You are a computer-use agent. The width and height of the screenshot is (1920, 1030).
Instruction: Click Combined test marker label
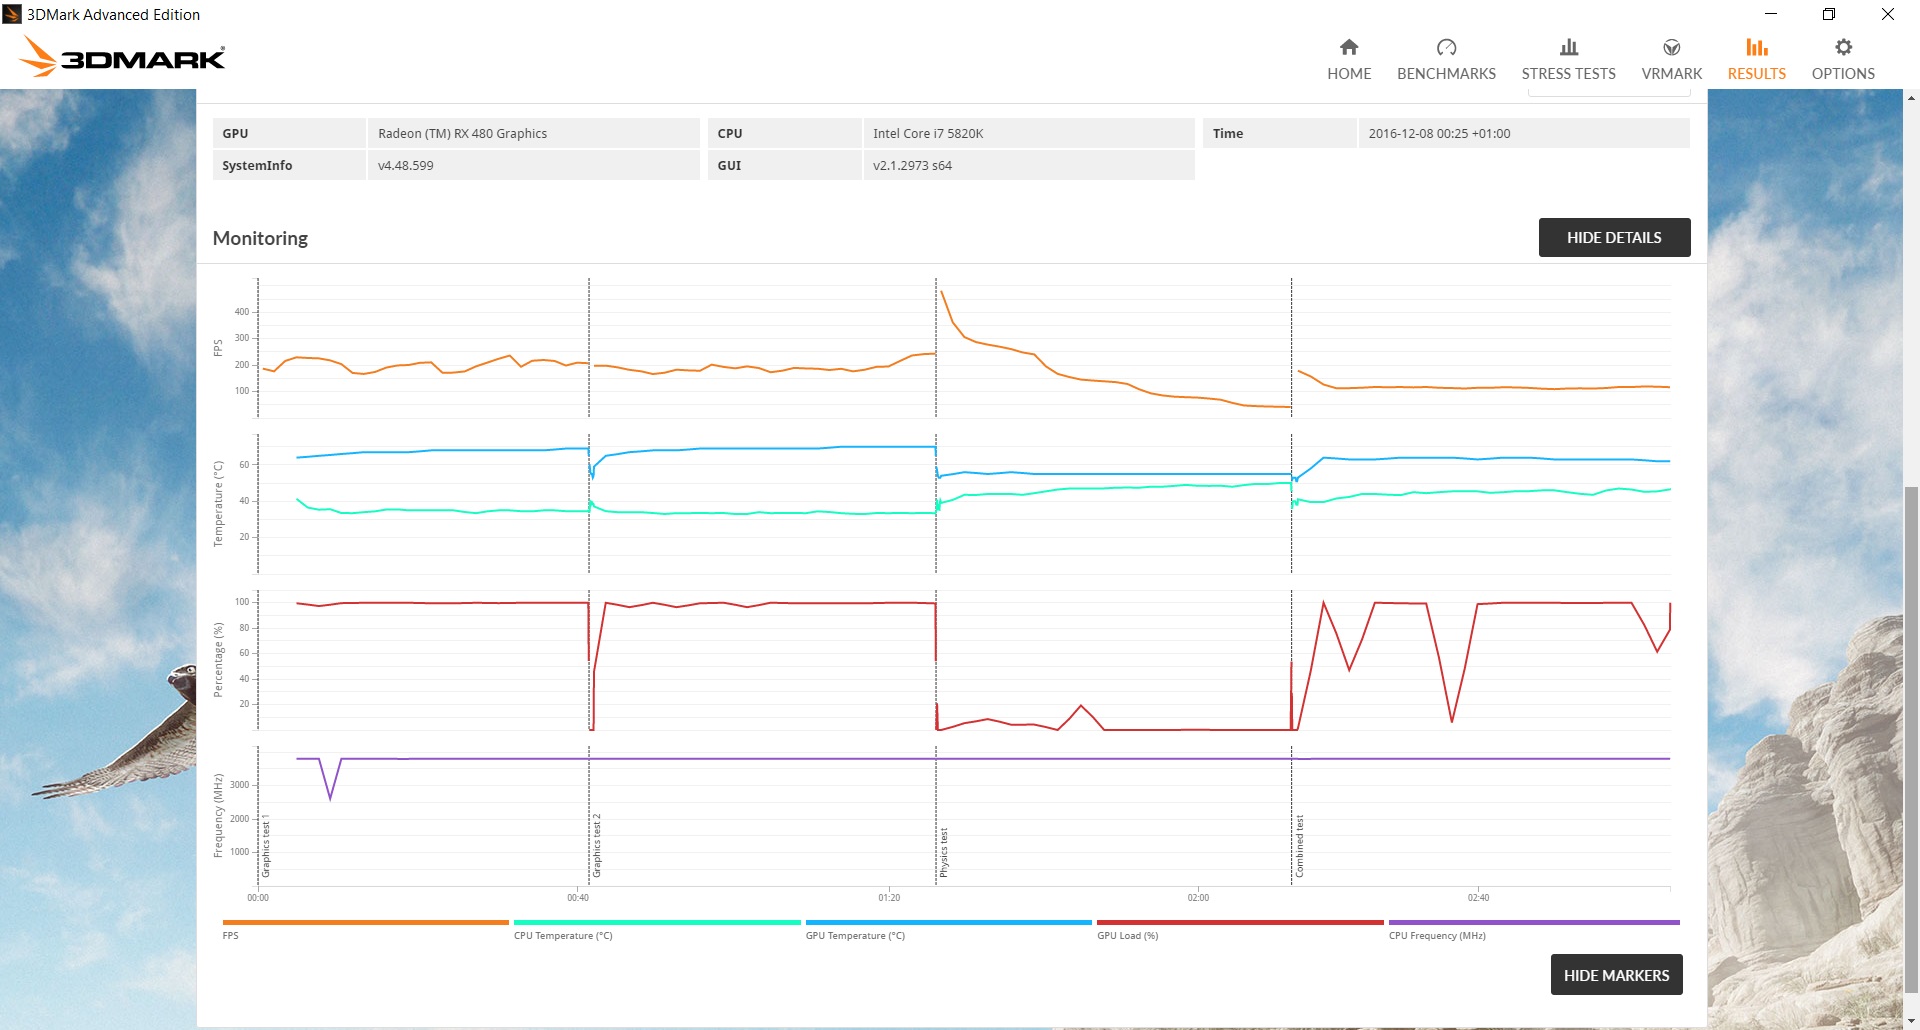(x=1299, y=846)
